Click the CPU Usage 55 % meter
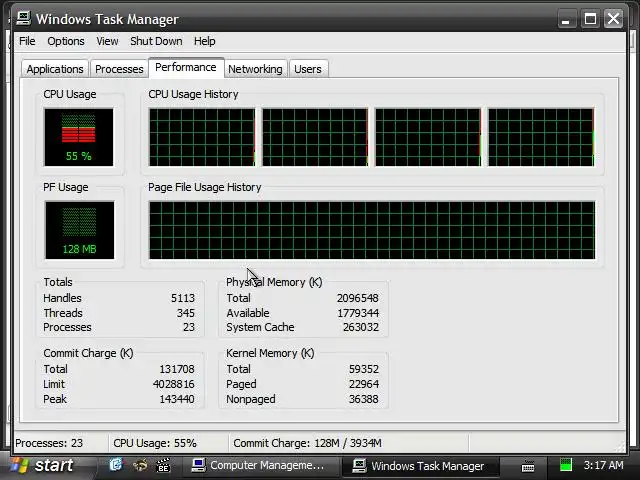This screenshot has width=640, height=480. pos(79,137)
